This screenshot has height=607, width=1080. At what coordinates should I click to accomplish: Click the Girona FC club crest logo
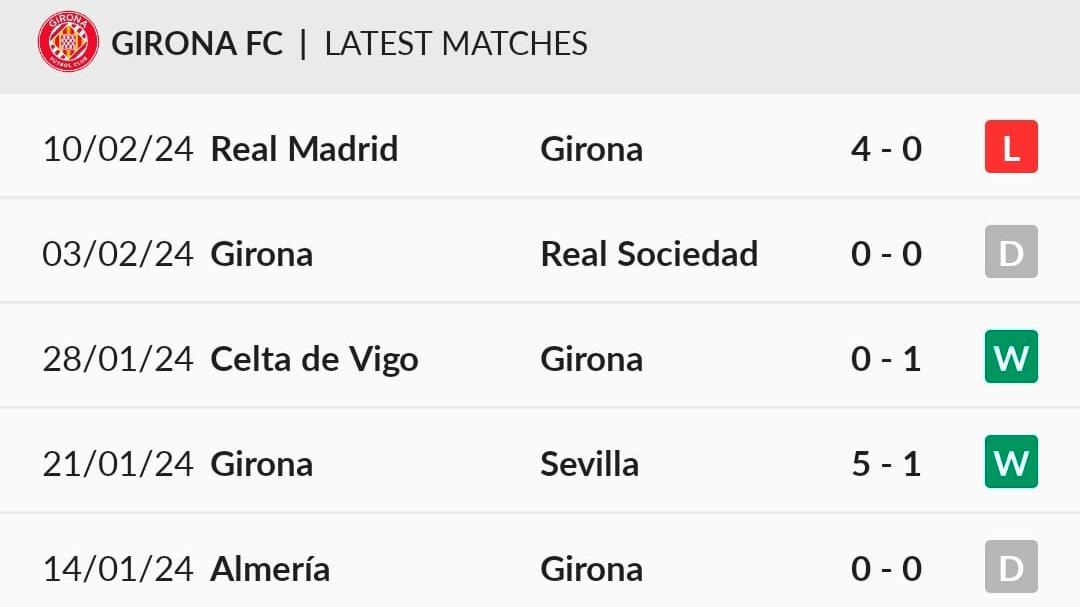click(x=68, y=42)
